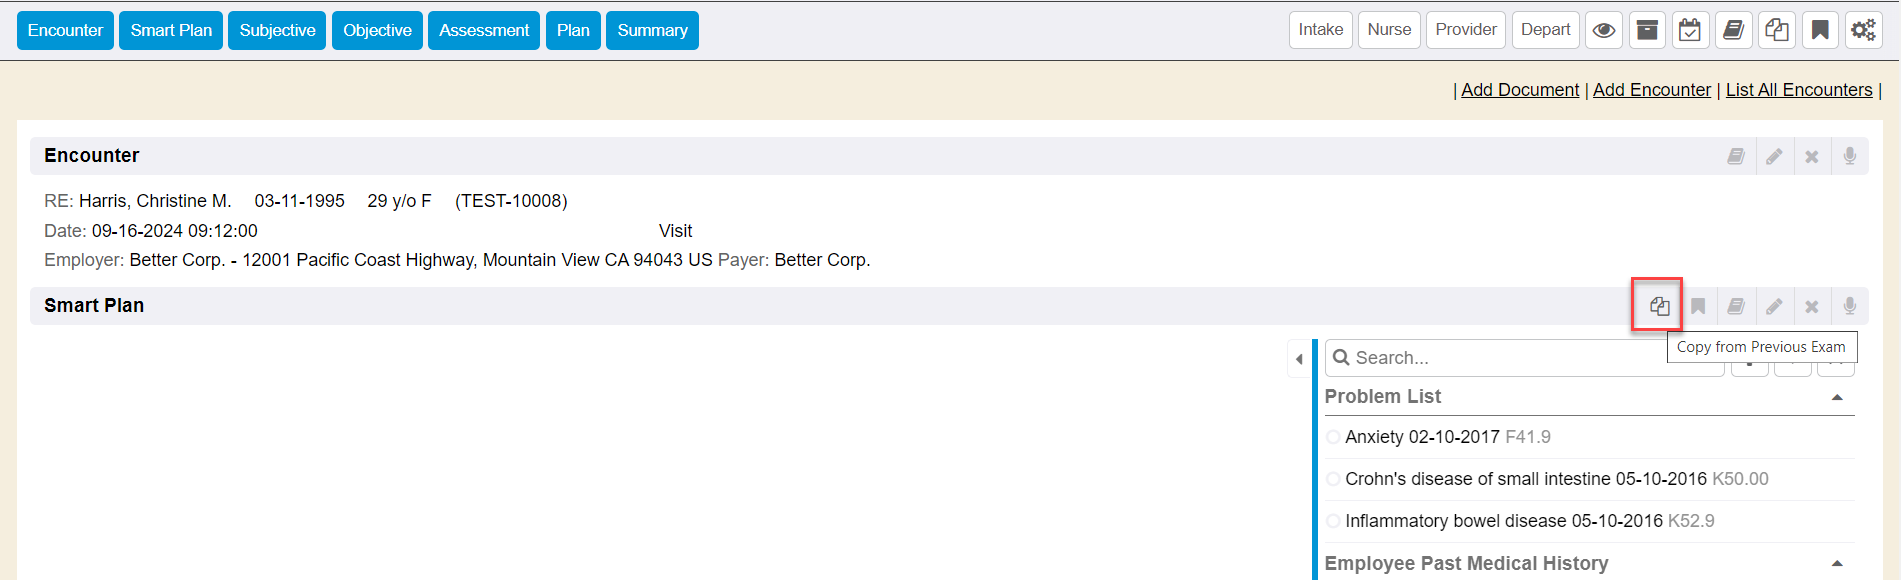
Task: Click the eye preview icon in top toolbar
Action: (x=1603, y=30)
